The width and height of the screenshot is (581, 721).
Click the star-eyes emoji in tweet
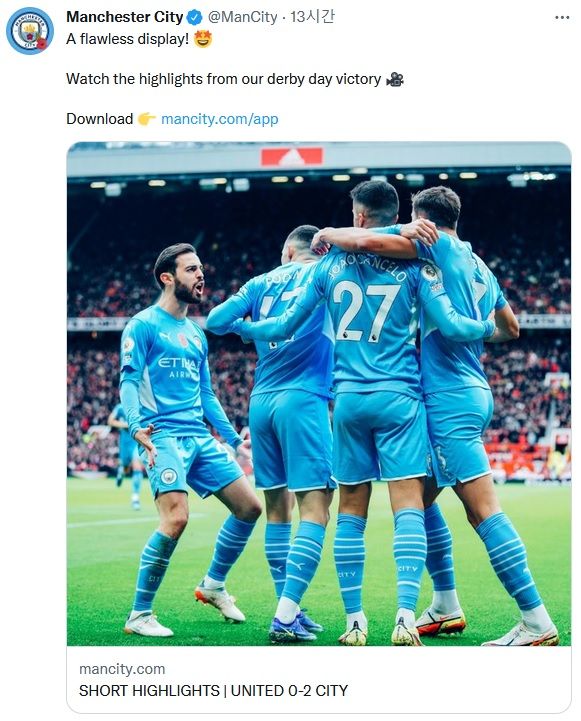203,39
